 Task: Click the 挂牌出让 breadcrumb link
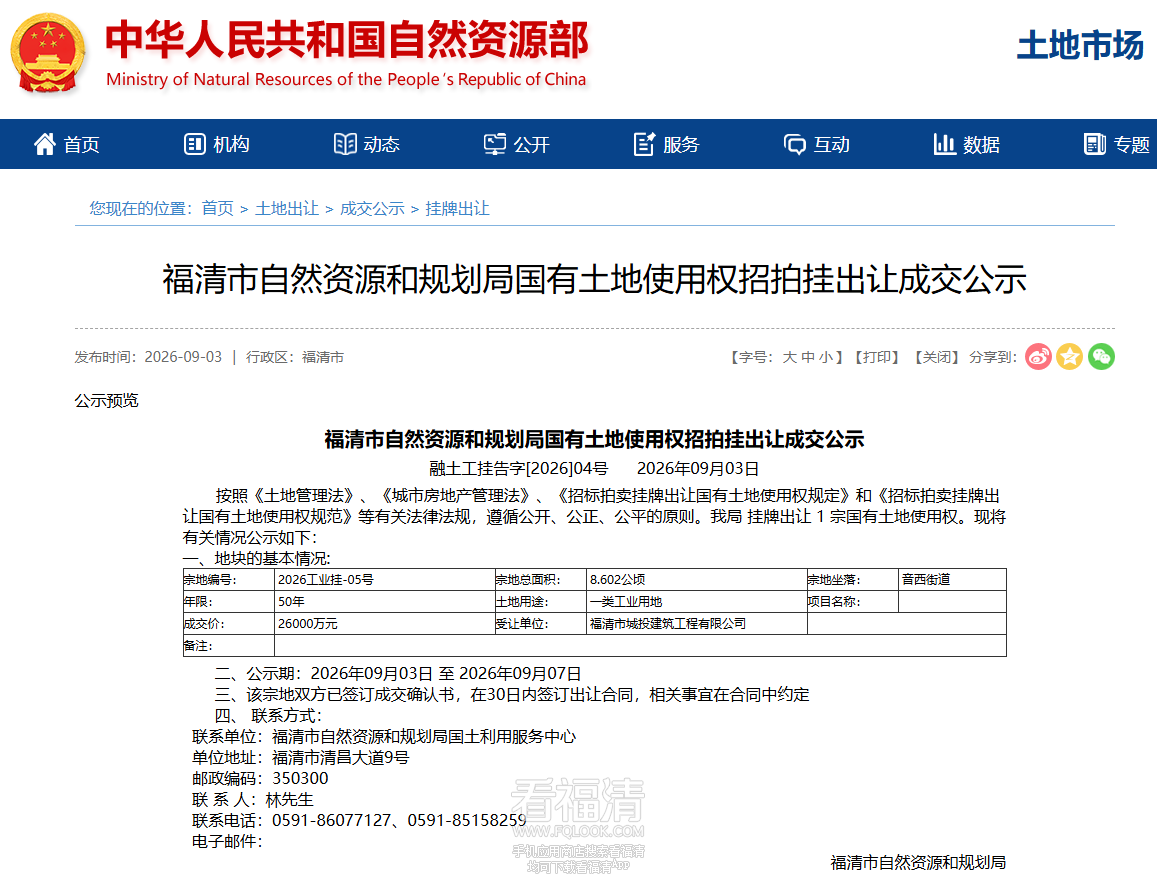pyautogui.click(x=457, y=209)
